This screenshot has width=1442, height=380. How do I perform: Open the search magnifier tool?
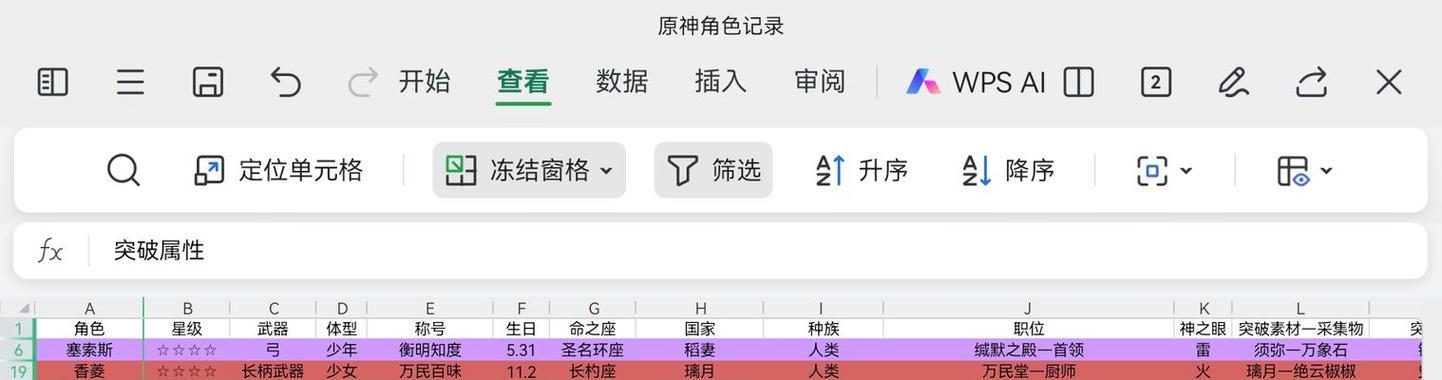tap(123, 170)
